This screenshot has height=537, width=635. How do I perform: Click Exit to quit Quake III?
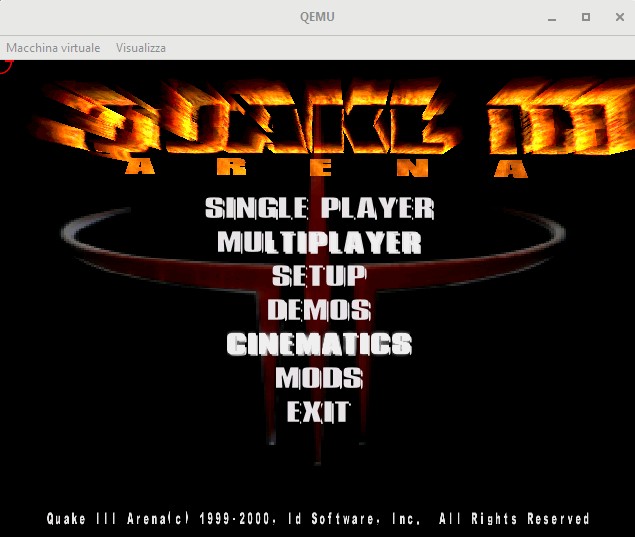[319, 411]
